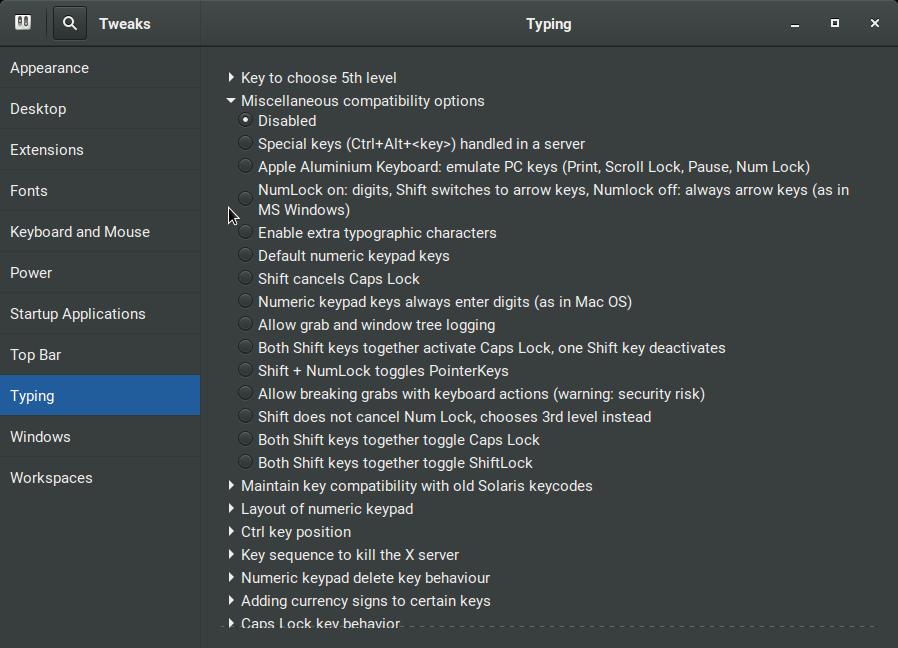The height and width of the screenshot is (648, 898).
Task: Maximize the Tweaks window
Action: pos(835,23)
